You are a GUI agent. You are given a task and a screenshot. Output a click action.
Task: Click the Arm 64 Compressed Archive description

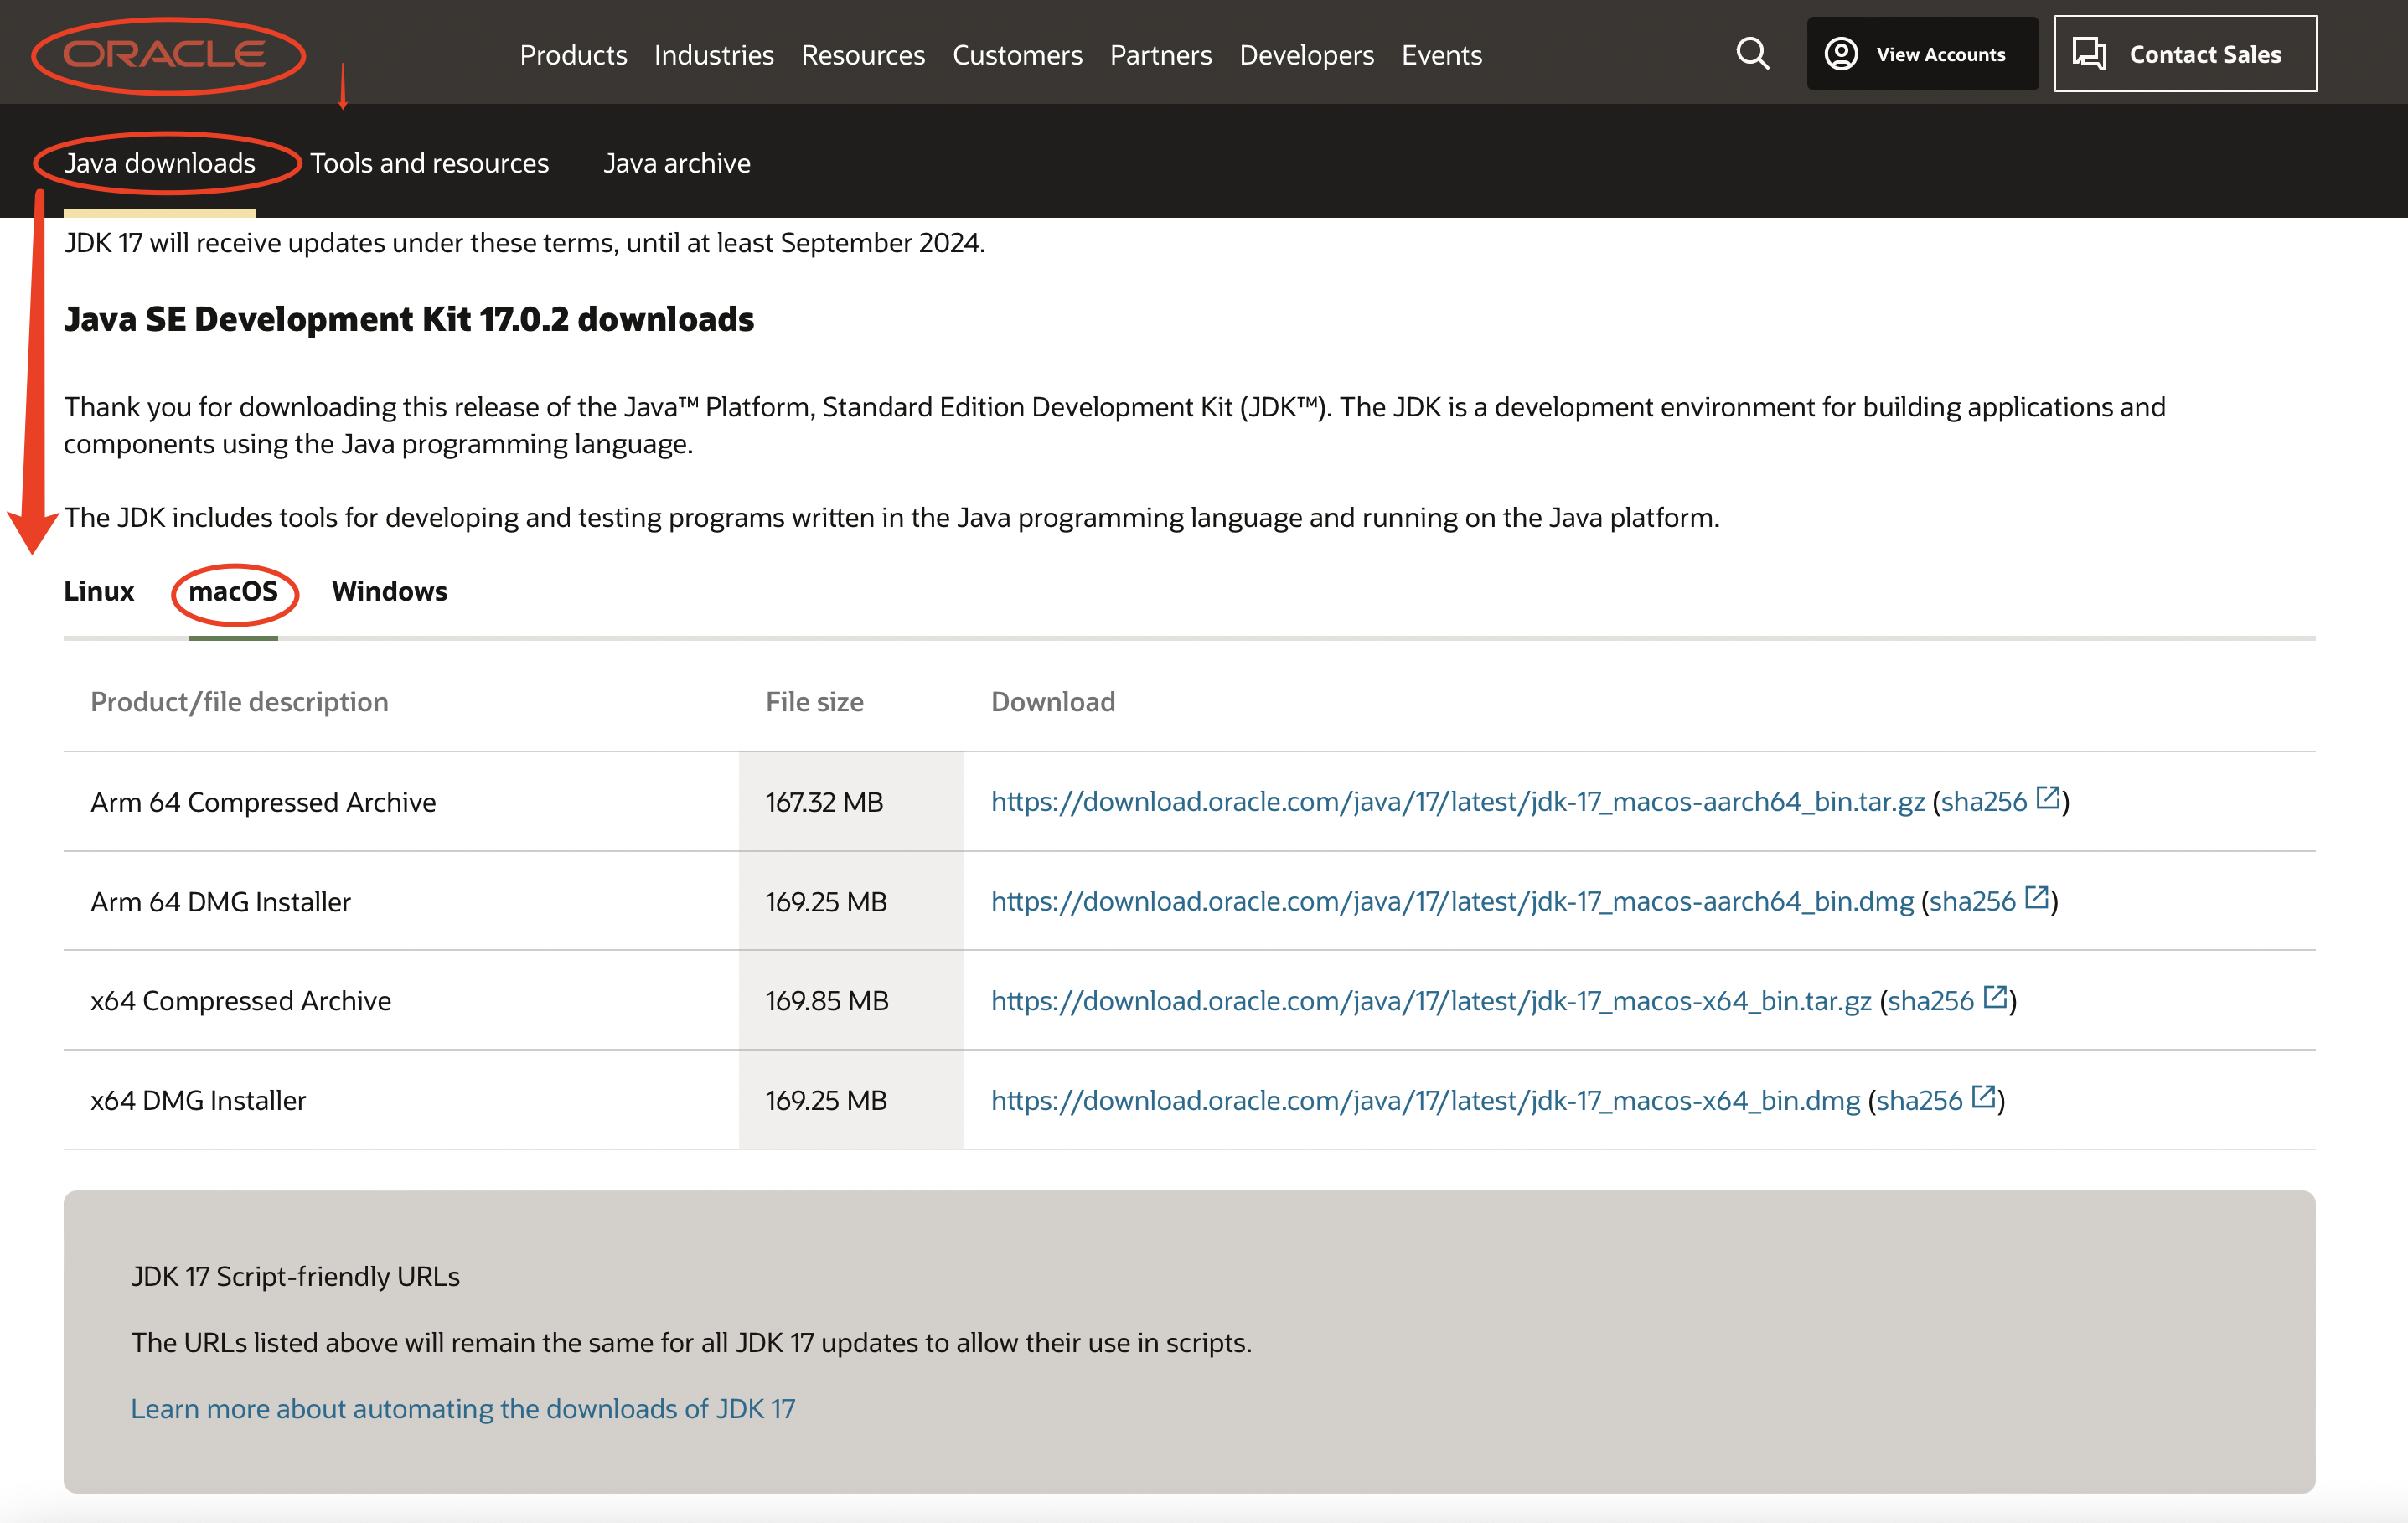click(x=263, y=802)
